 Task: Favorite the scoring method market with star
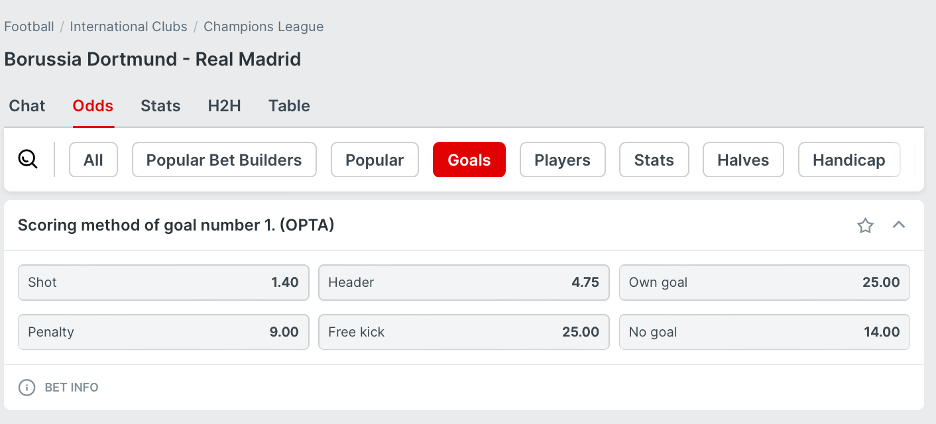point(865,225)
